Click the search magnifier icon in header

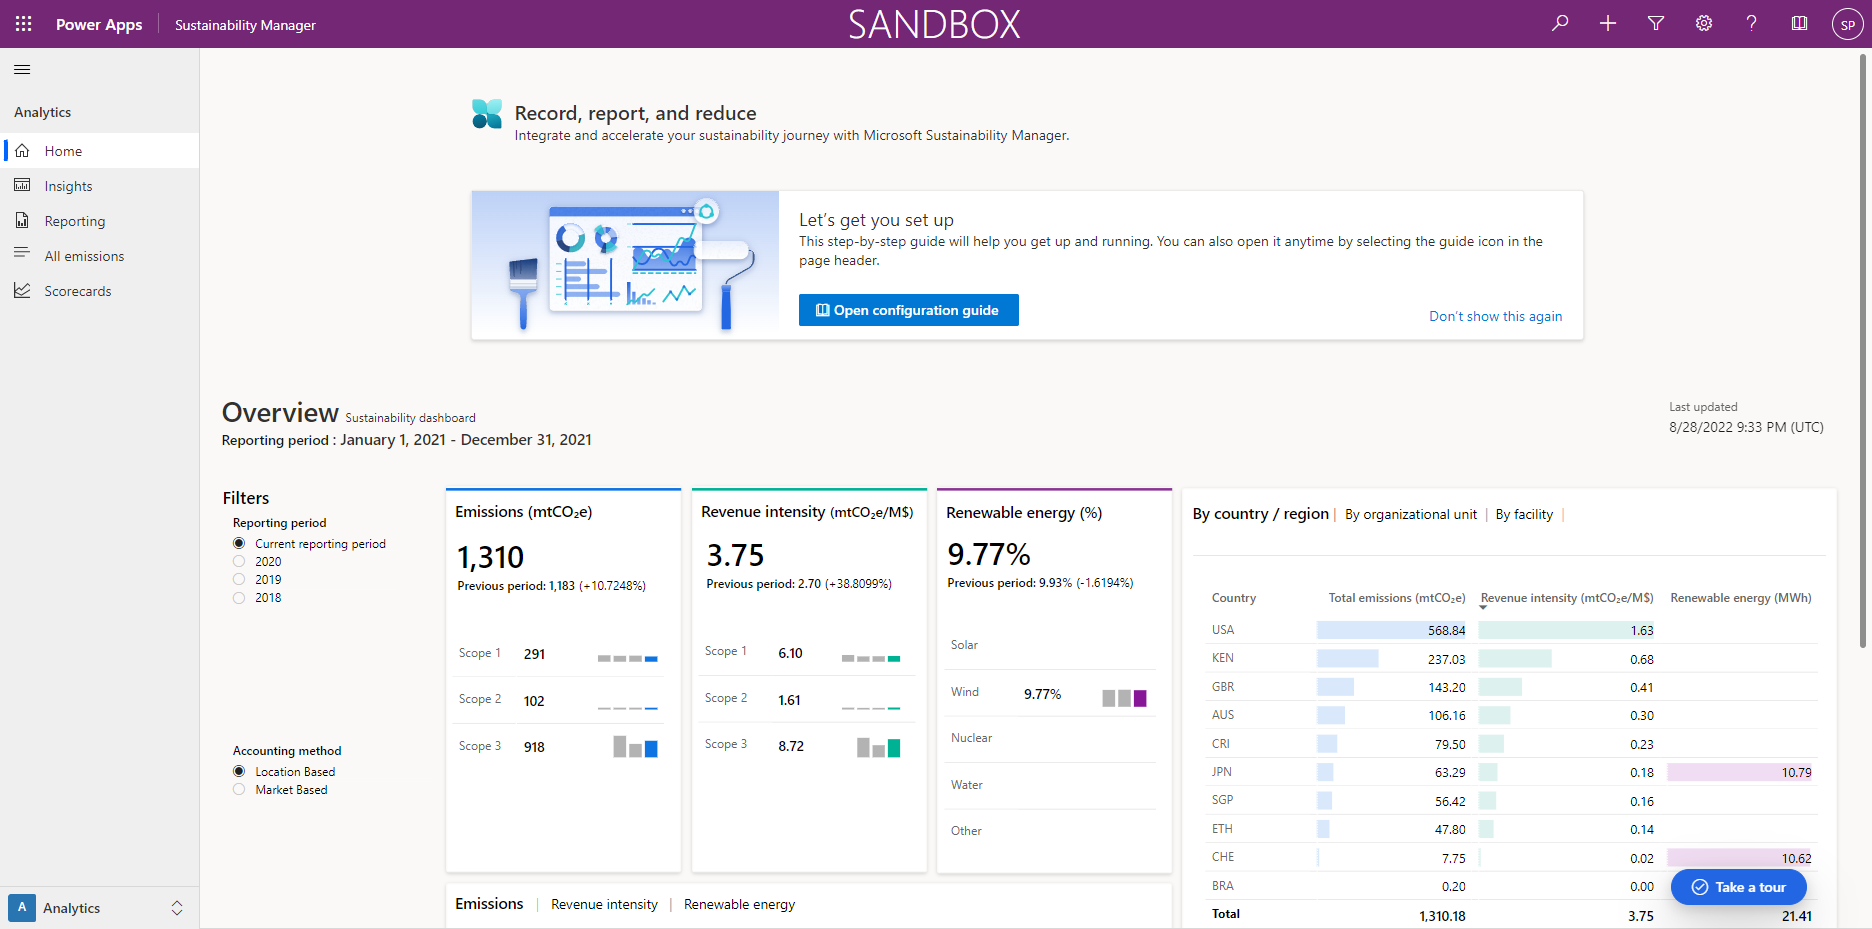(1560, 23)
